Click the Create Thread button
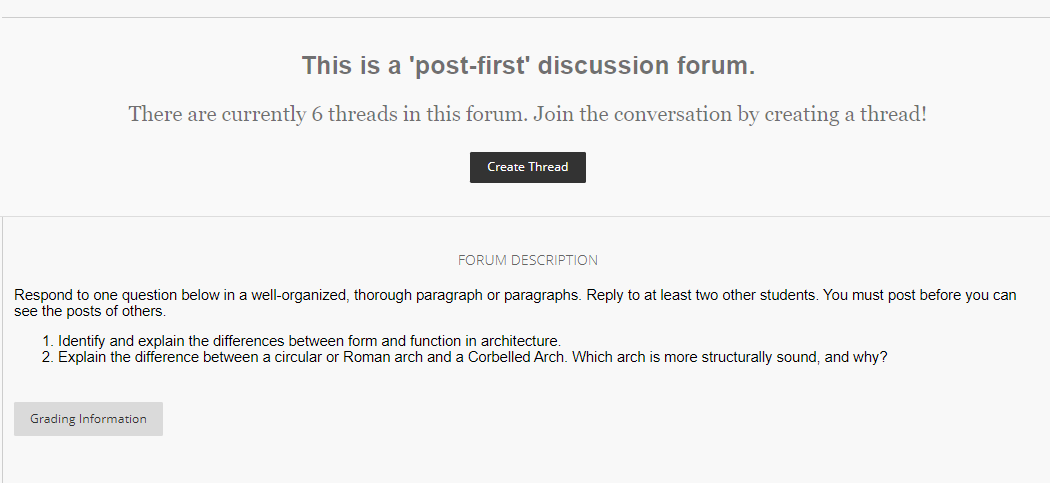This screenshot has width=1050, height=483. (x=528, y=167)
